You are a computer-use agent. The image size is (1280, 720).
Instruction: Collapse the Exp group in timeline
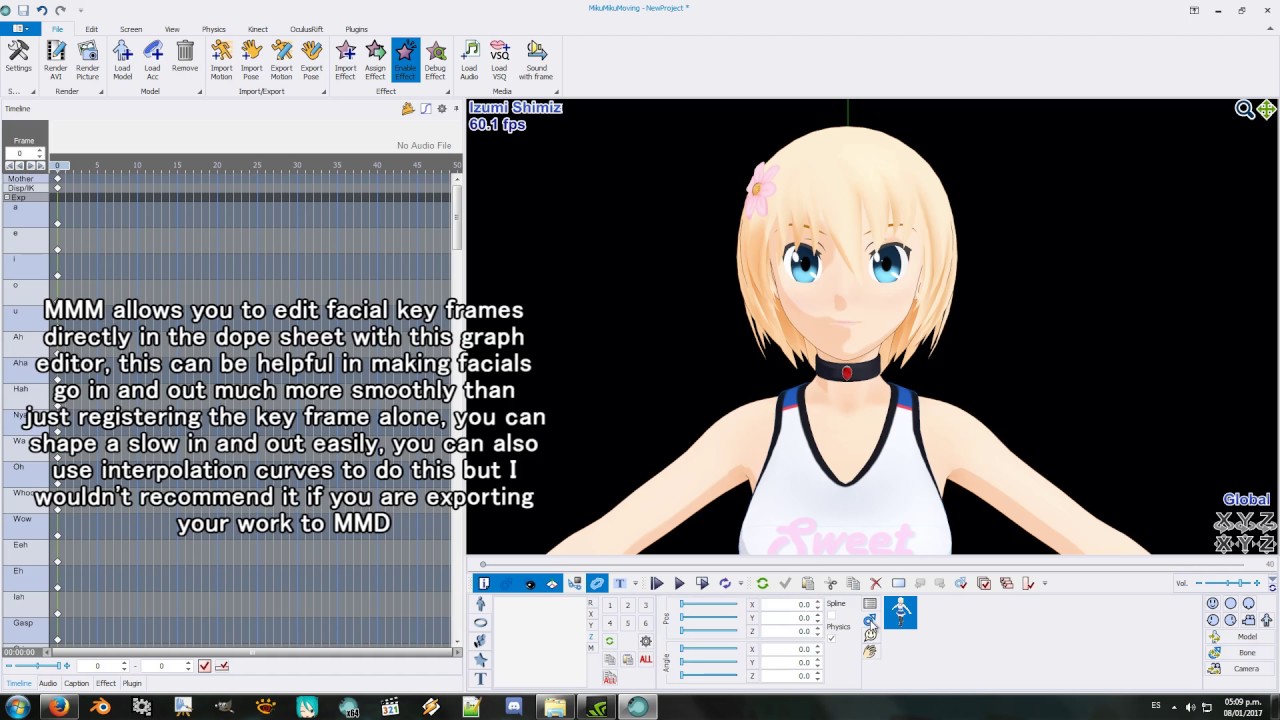[x=8, y=197]
